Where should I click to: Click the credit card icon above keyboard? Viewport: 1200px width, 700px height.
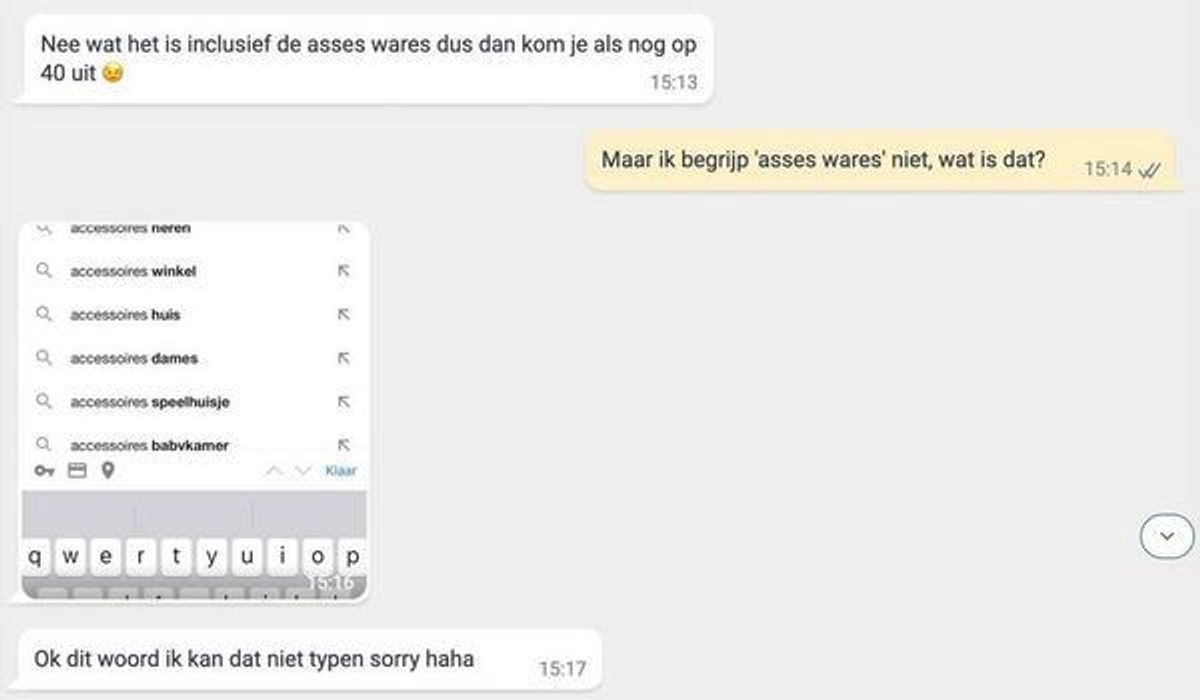[x=77, y=471]
